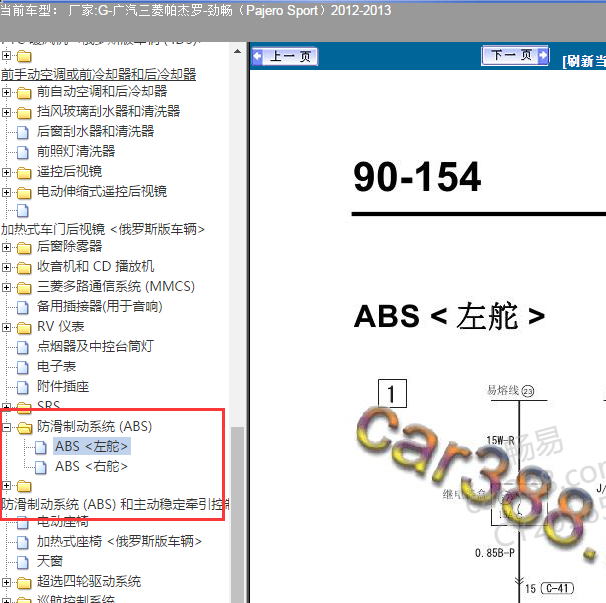Expand the 后窗除雾器 folder
The image size is (606, 603).
coord(6,247)
